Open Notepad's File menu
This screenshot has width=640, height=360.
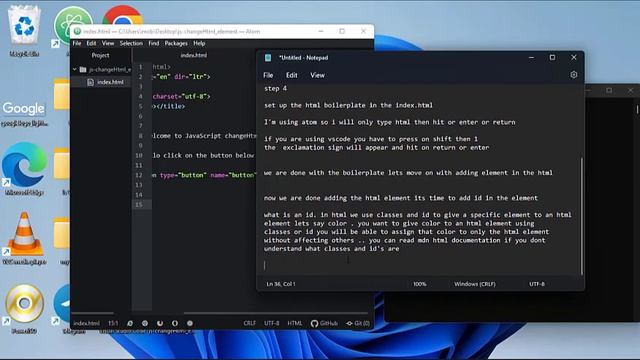268,75
